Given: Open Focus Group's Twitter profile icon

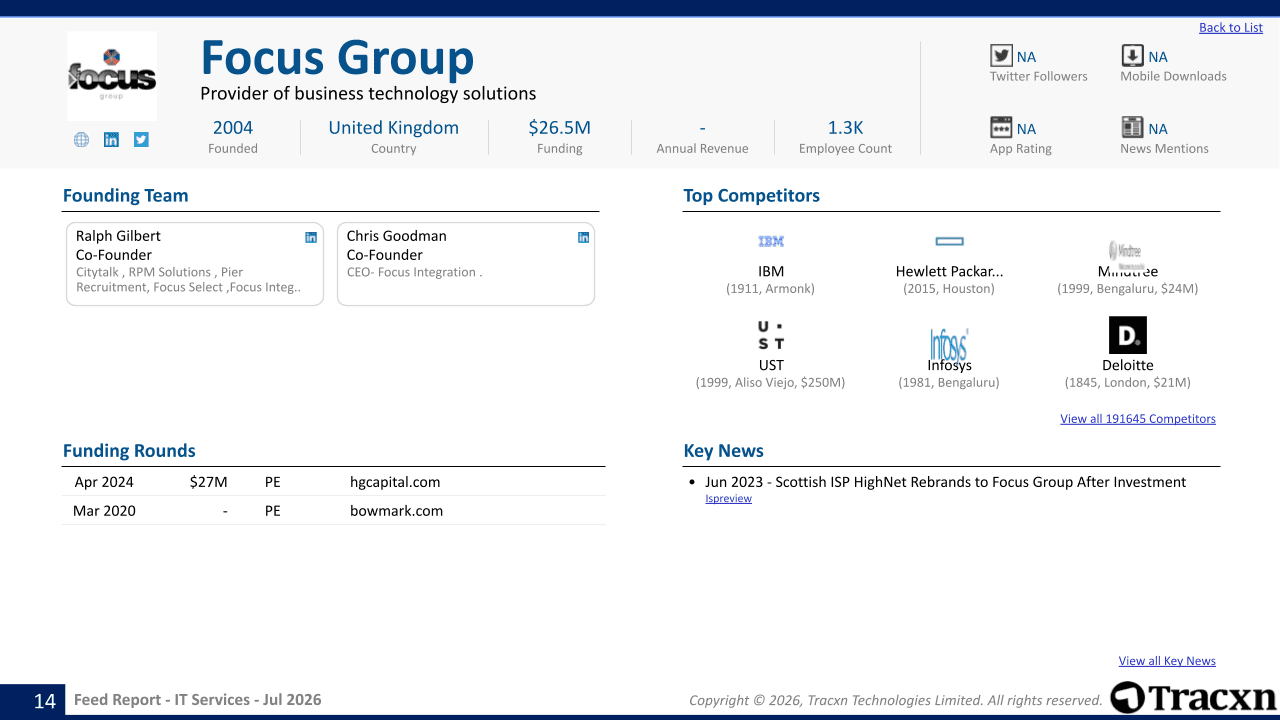Looking at the screenshot, I should click(141, 140).
